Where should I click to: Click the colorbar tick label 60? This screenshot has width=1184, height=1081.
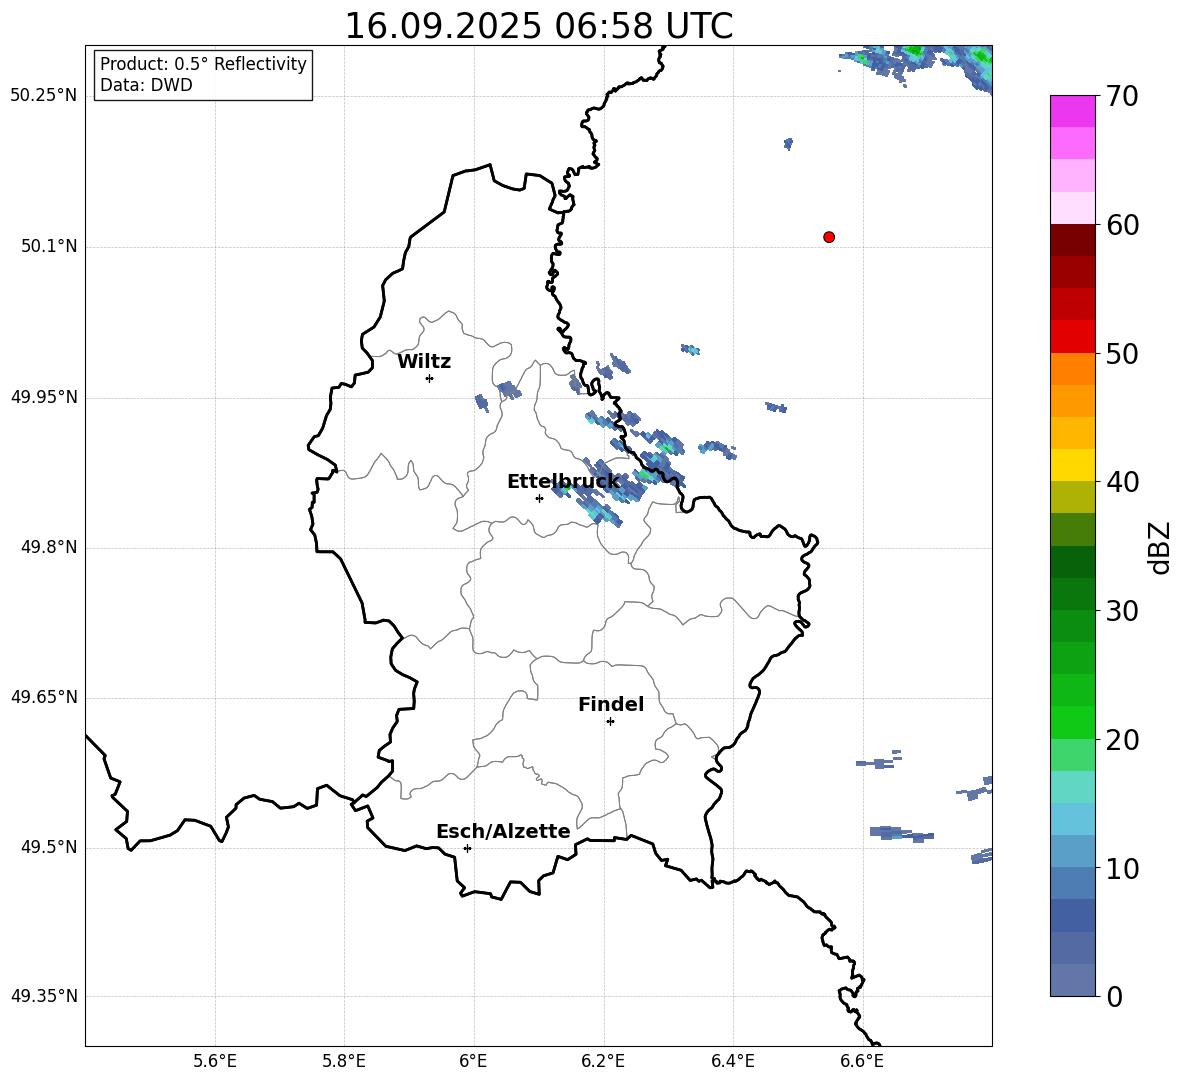point(1122,225)
